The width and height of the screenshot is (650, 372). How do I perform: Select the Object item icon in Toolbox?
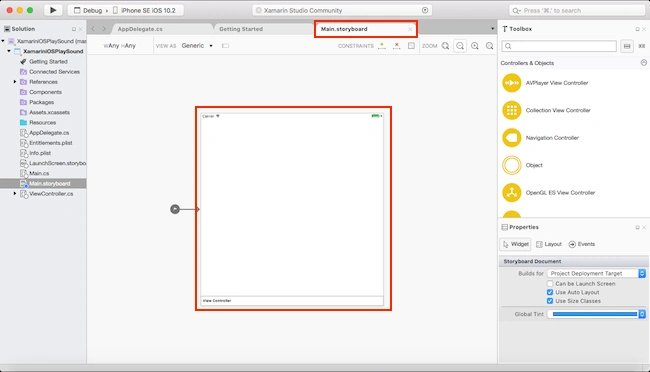(512, 165)
